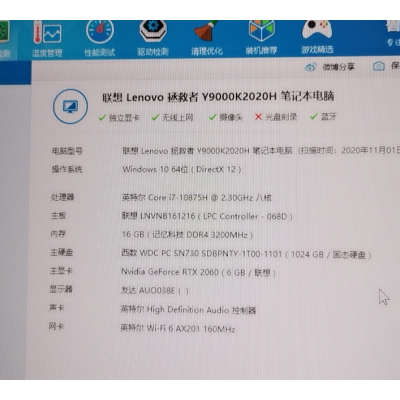Click the 独立显卡 feature indicator
Viewport: 400px width, 400px height.
click(x=119, y=118)
